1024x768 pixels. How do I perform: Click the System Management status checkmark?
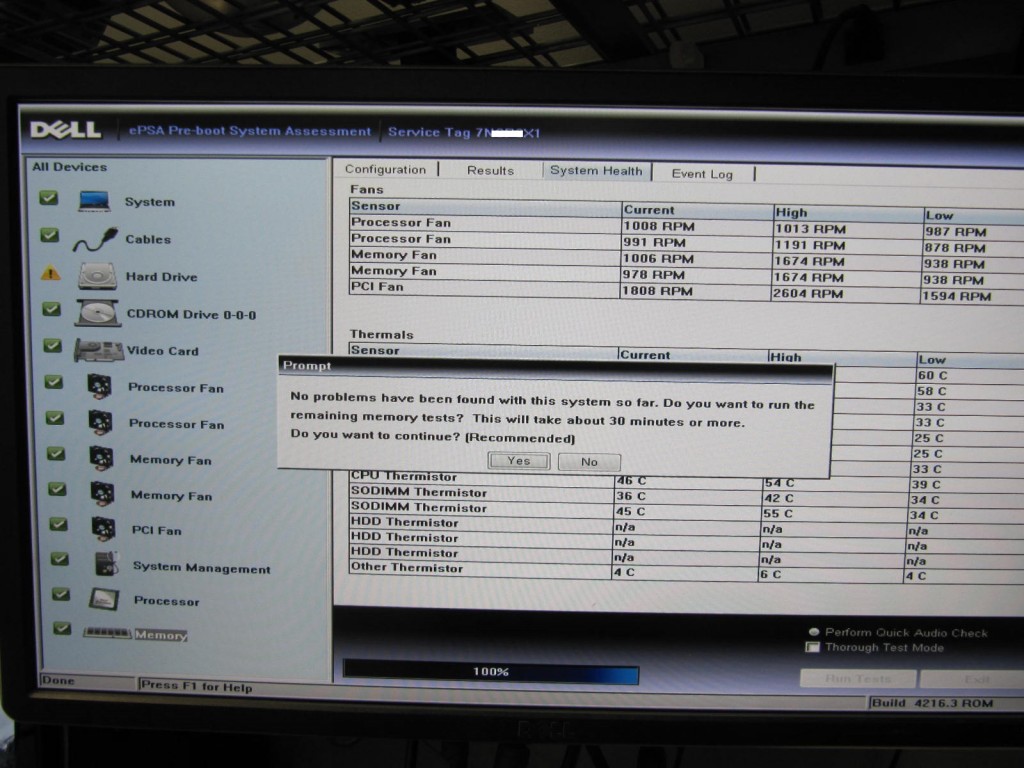coord(60,559)
